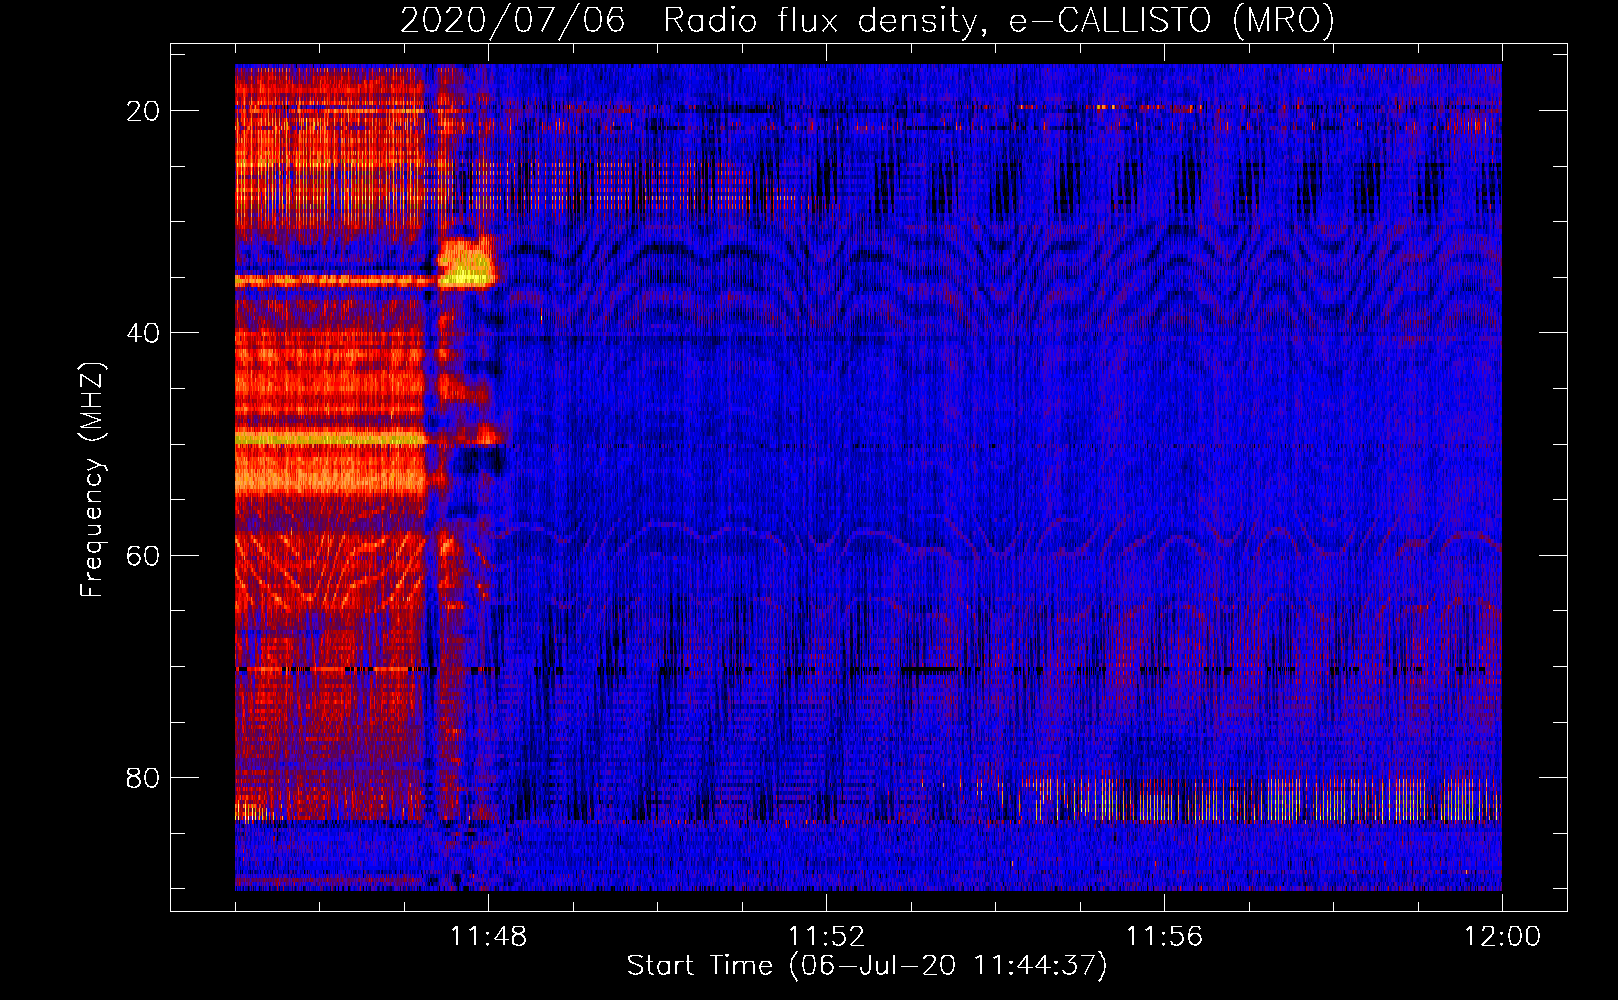Click the 40 frequency tick label
Image resolution: width=1618 pixels, height=1000 pixels.
144,333
